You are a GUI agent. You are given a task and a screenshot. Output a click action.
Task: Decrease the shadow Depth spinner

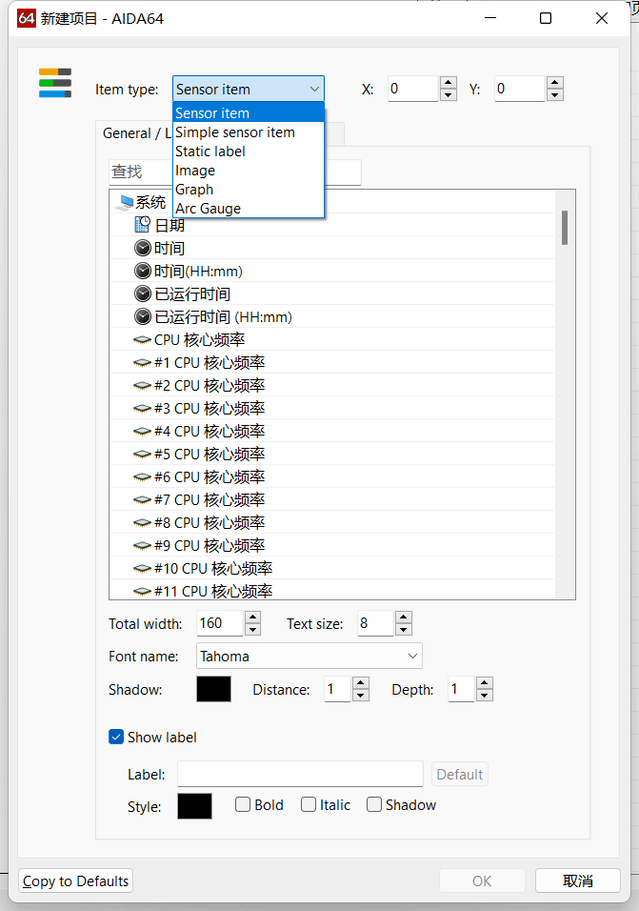(x=484, y=695)
